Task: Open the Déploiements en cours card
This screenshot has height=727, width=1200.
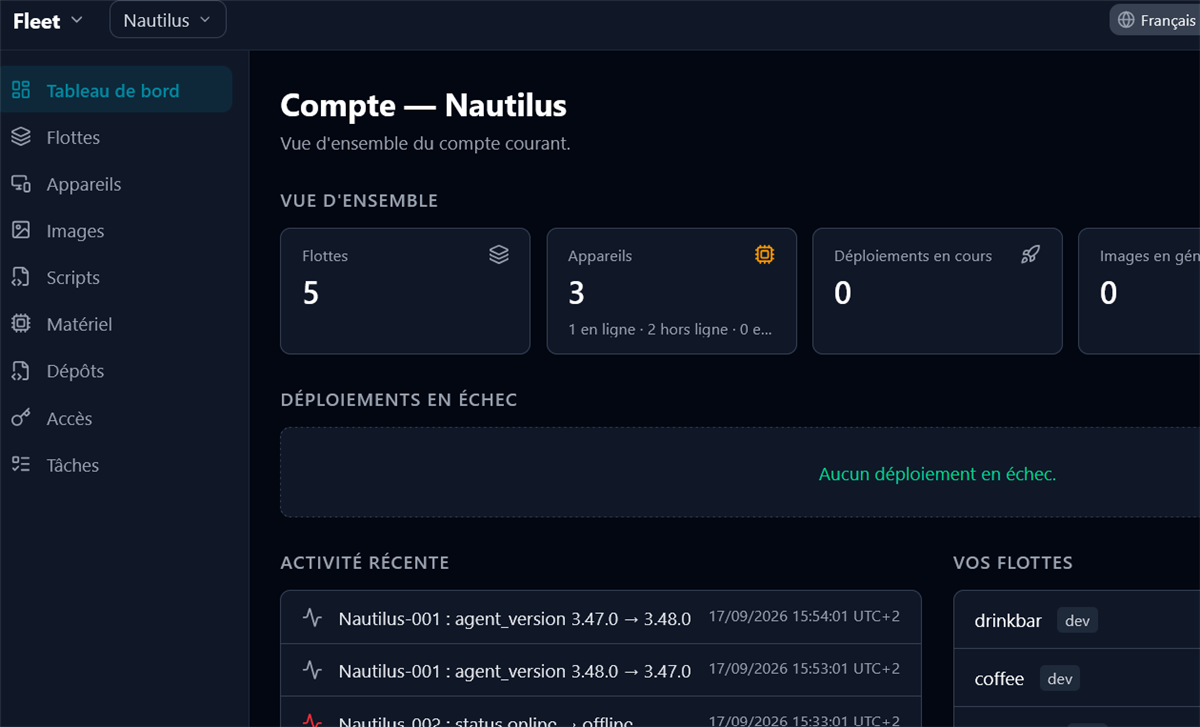Action: pyautogui.click(x=937, y=291)
